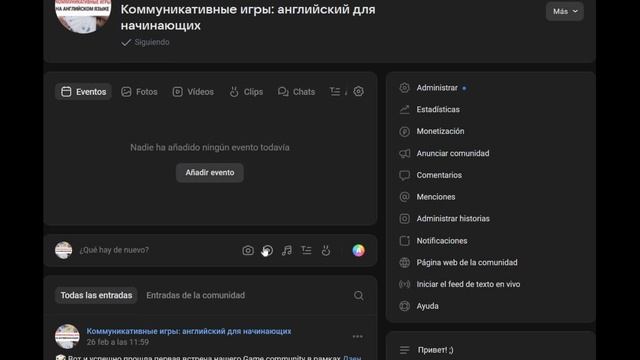This screenshot has height=360, width=640.
Task: Click the Comentarios speech bubble icon
Action: (404, 175)
